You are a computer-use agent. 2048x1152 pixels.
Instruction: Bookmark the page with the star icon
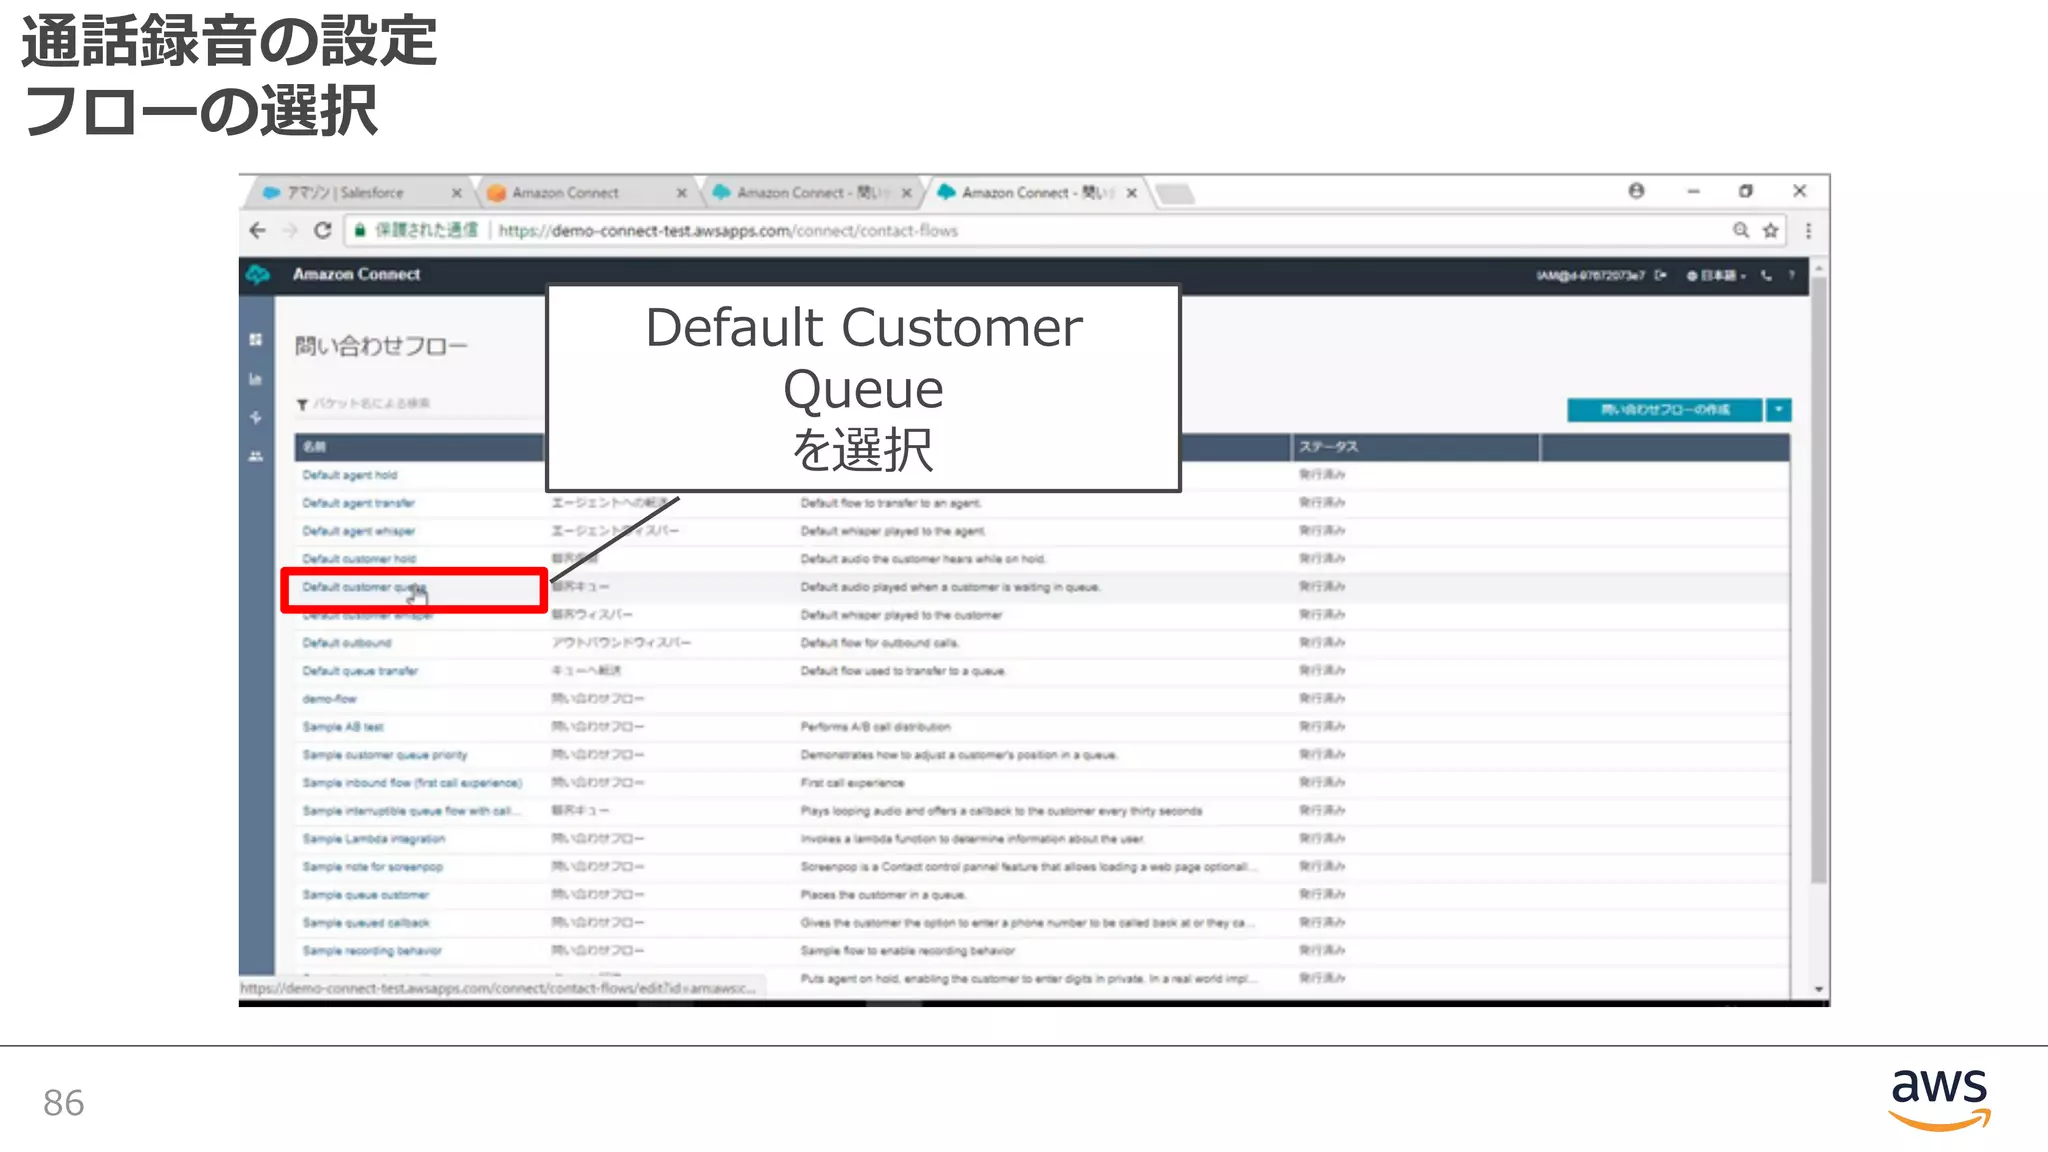tap(1771, 231)
